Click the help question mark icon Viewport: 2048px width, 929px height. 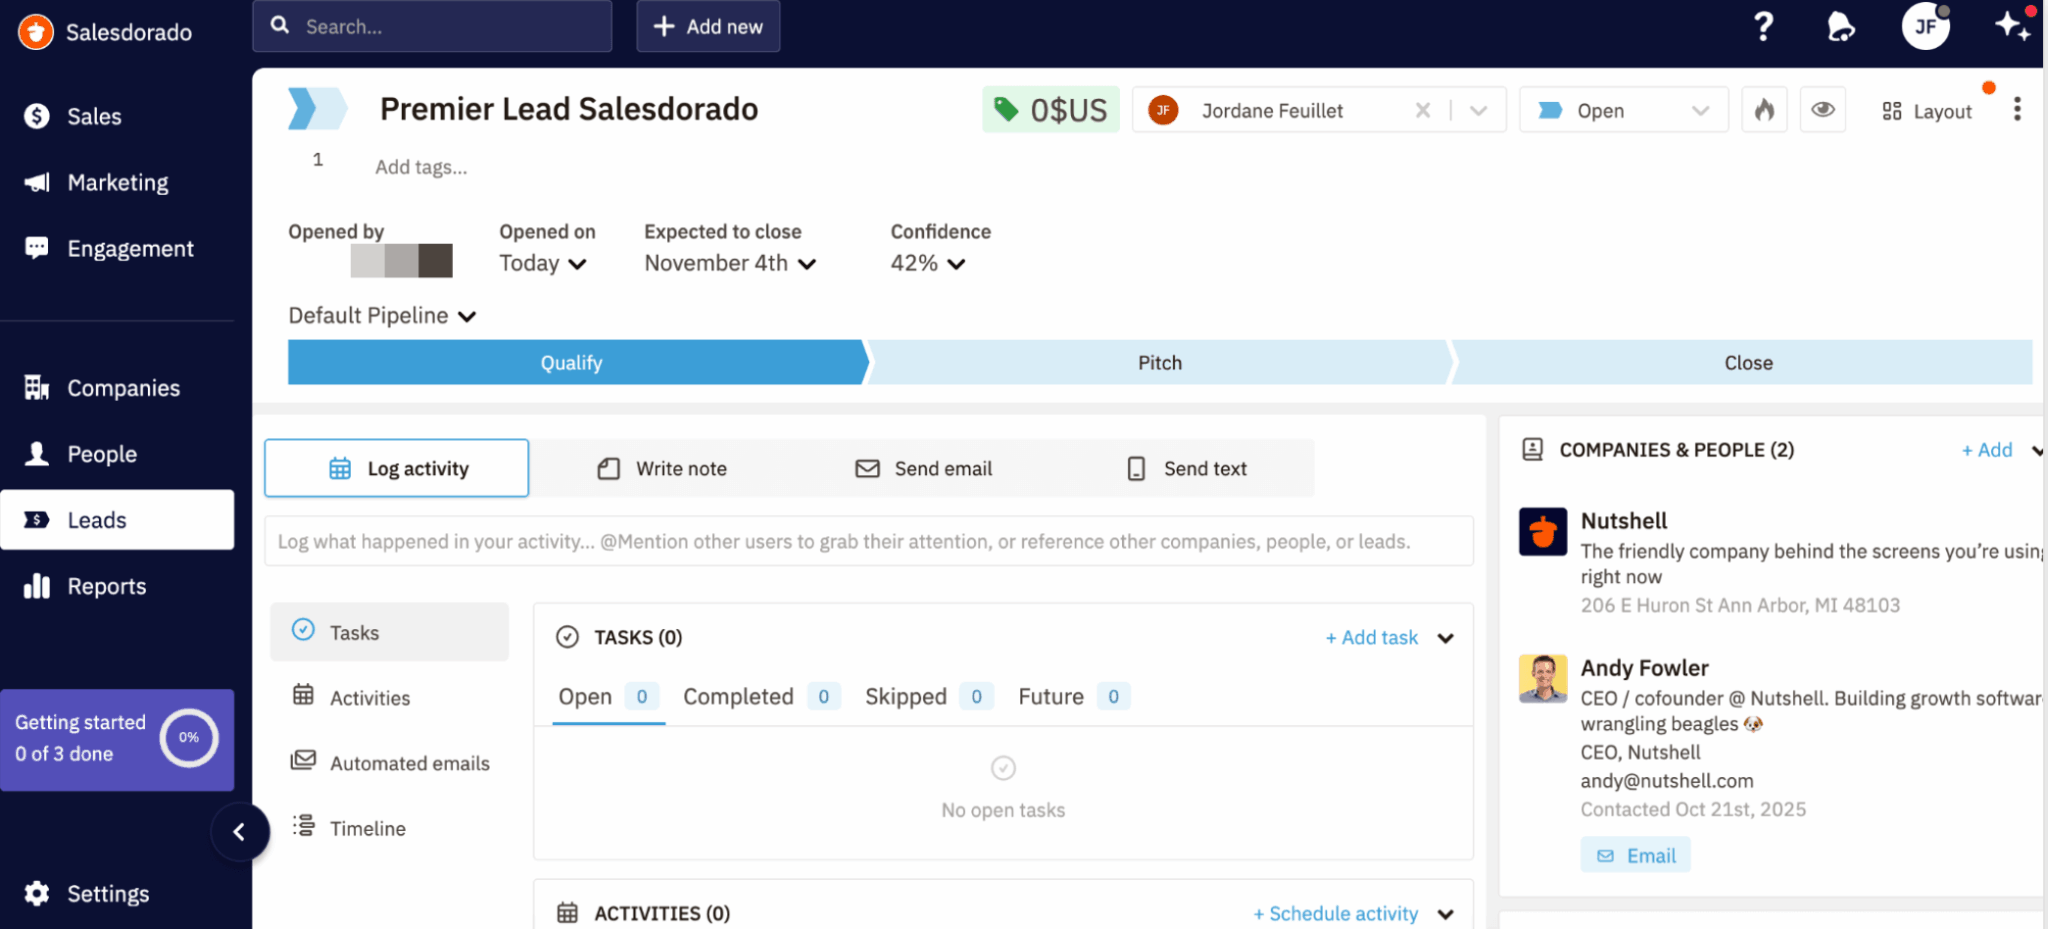tap(1764, 26)
